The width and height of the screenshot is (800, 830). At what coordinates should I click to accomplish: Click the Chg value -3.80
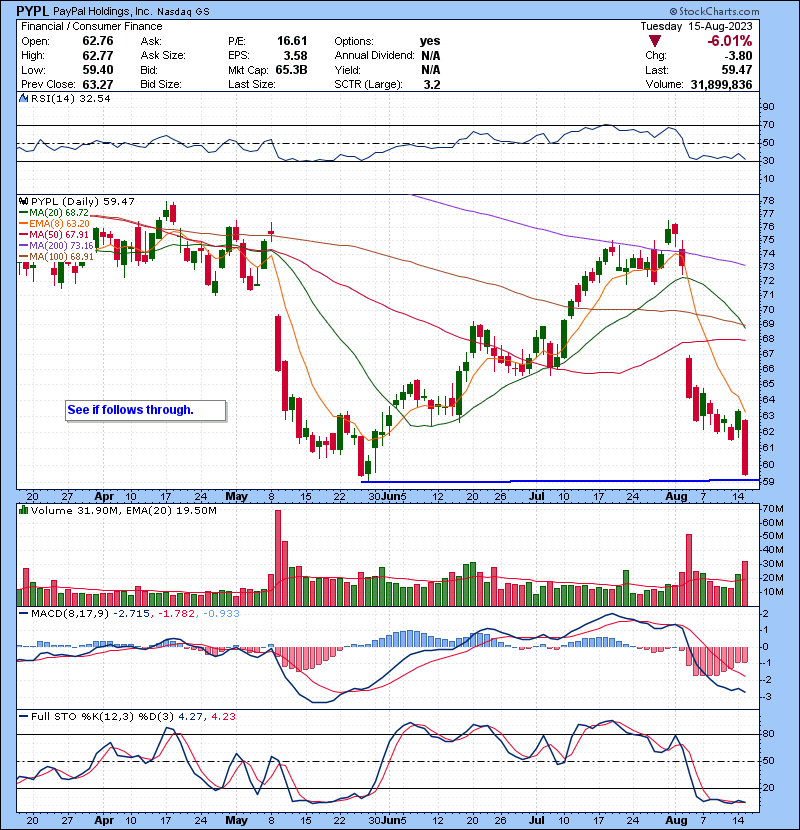[x=738, y=56]
